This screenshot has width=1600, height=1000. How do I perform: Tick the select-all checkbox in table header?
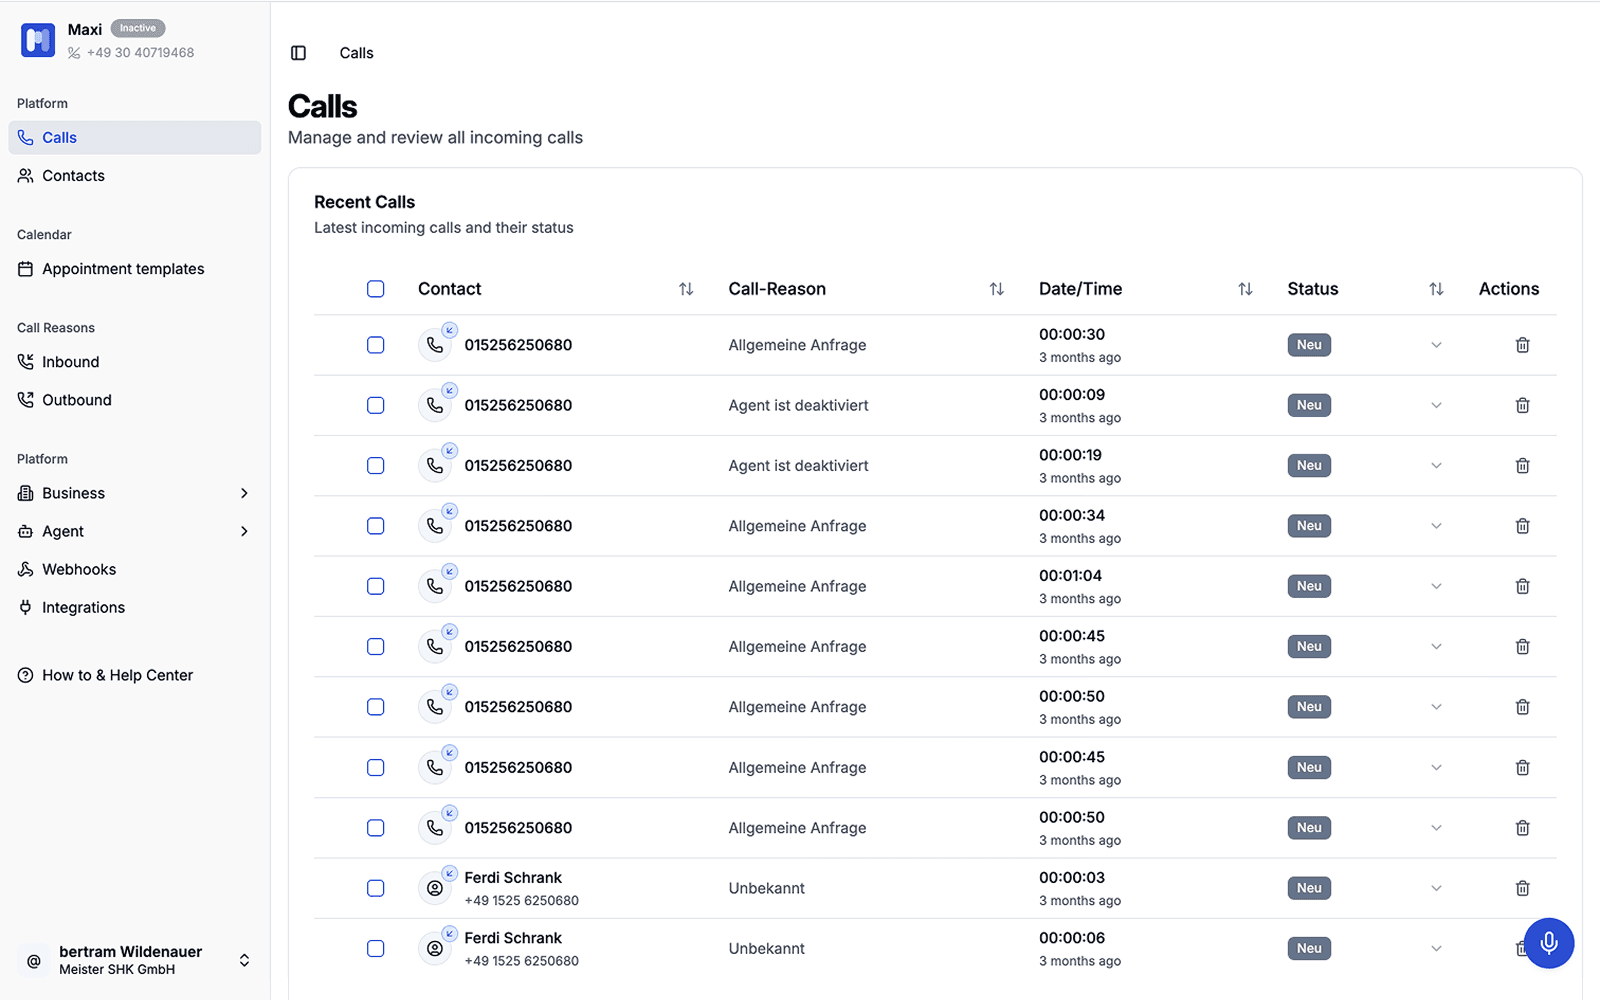[x=376, y=289]
